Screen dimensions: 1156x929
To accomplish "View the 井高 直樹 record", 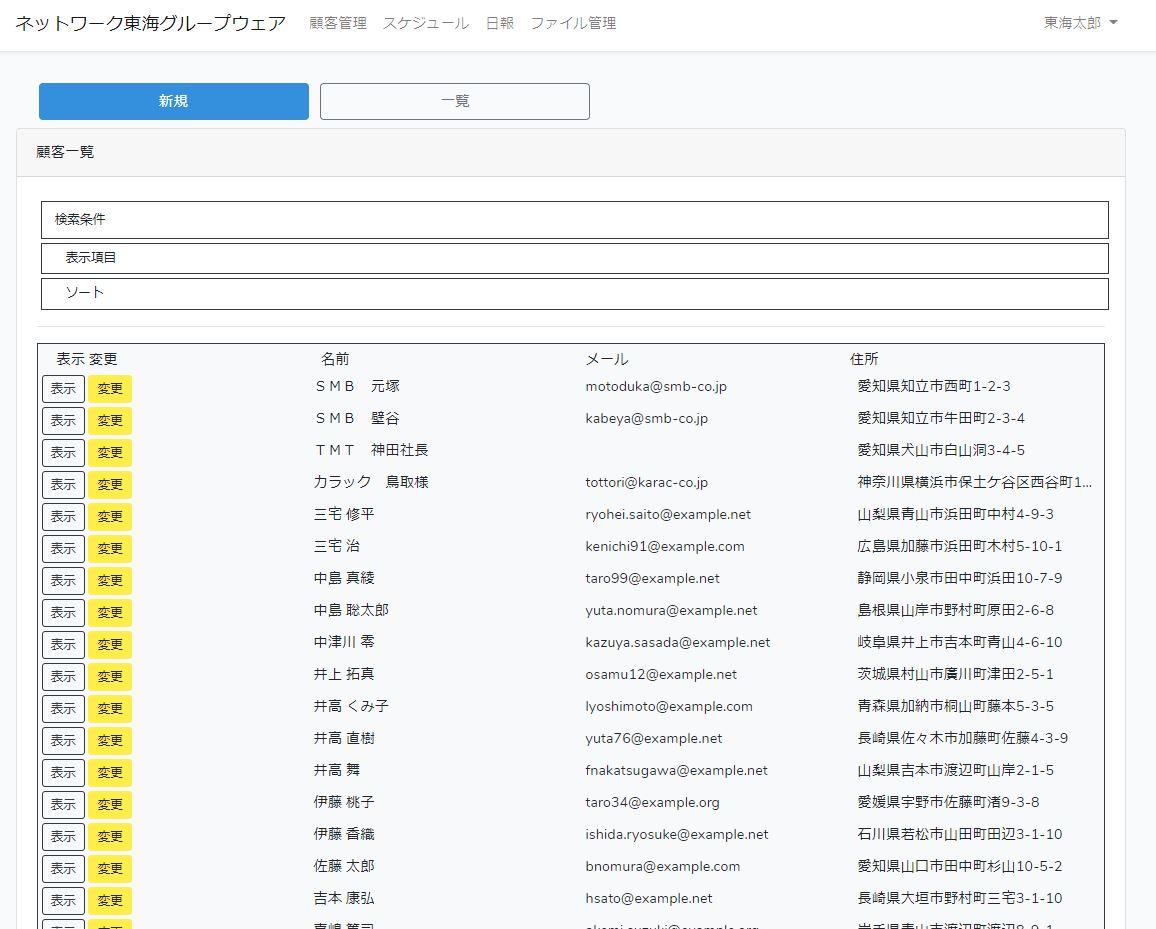I will [63, 740].
